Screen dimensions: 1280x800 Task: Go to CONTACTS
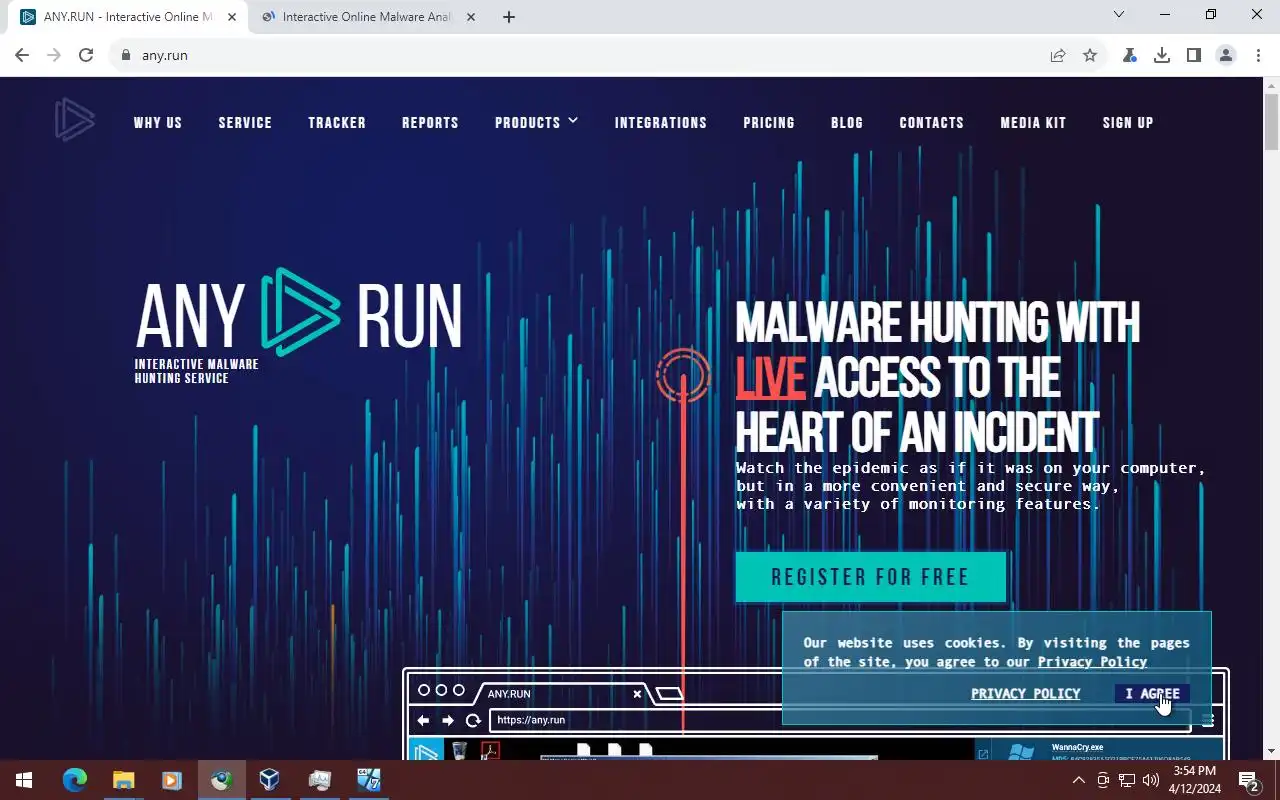932,123
